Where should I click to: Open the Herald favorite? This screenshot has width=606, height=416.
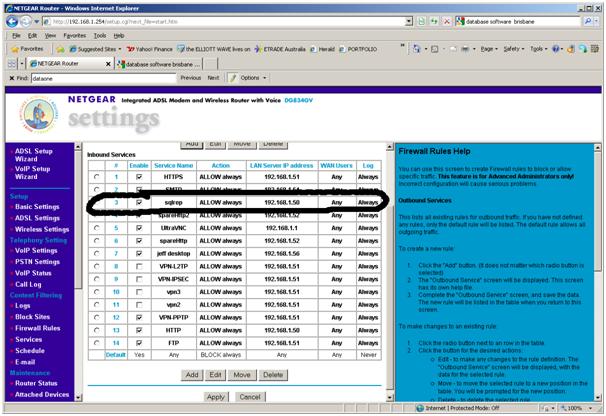click(x=322, y=49)
